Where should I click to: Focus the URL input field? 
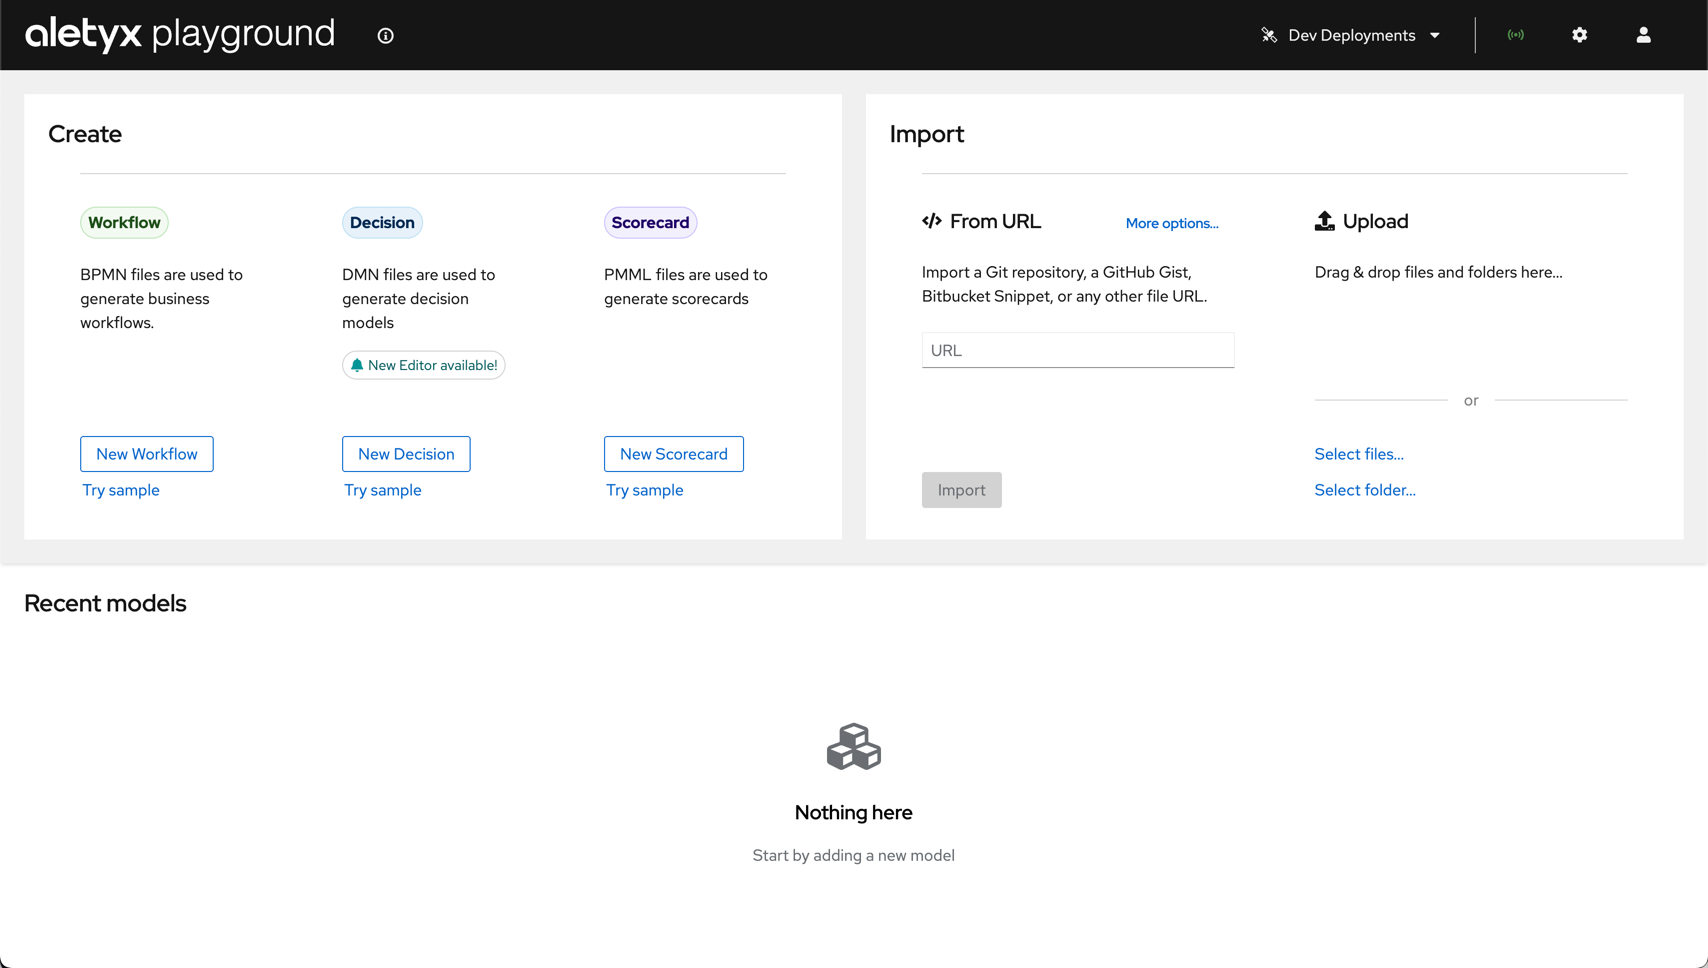click(1077, 350)
